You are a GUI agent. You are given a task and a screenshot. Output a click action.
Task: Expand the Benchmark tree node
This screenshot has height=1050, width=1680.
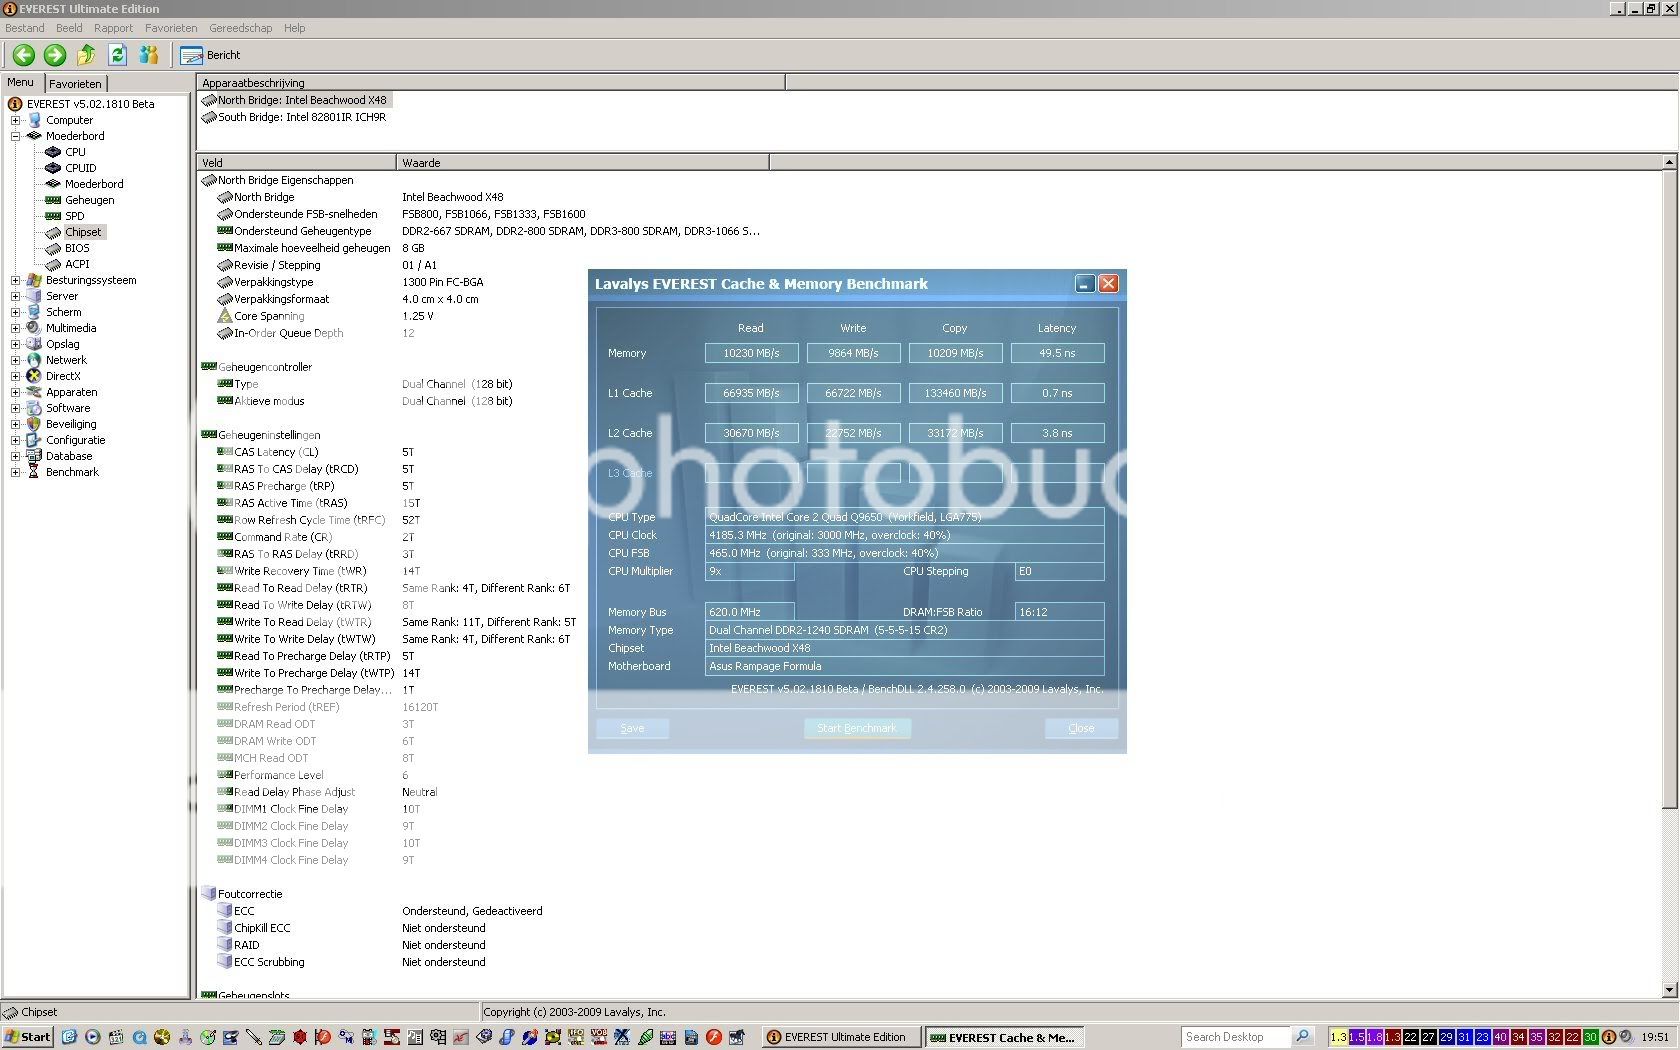point(16,472)
